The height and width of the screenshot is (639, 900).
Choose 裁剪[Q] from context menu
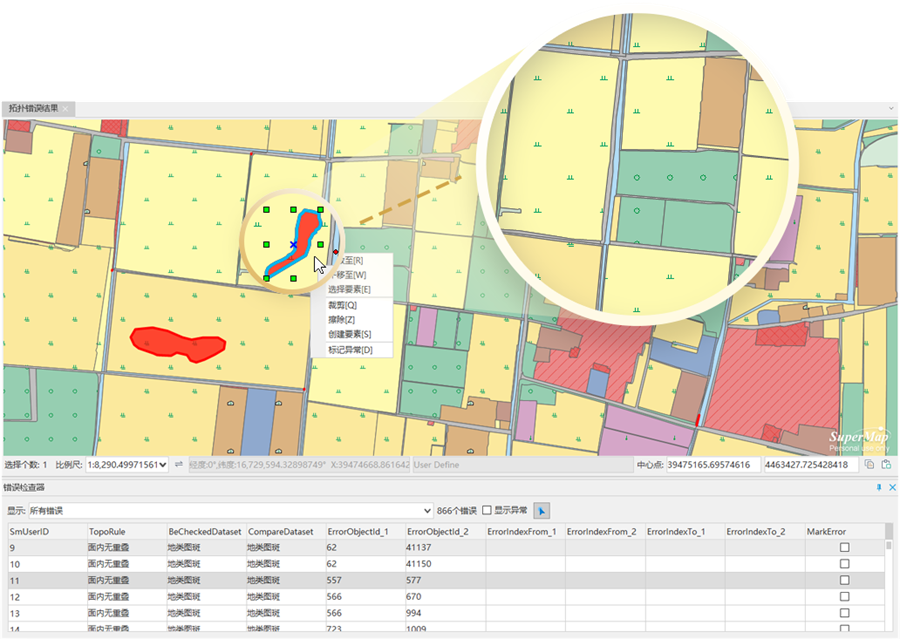click(343, 305)
